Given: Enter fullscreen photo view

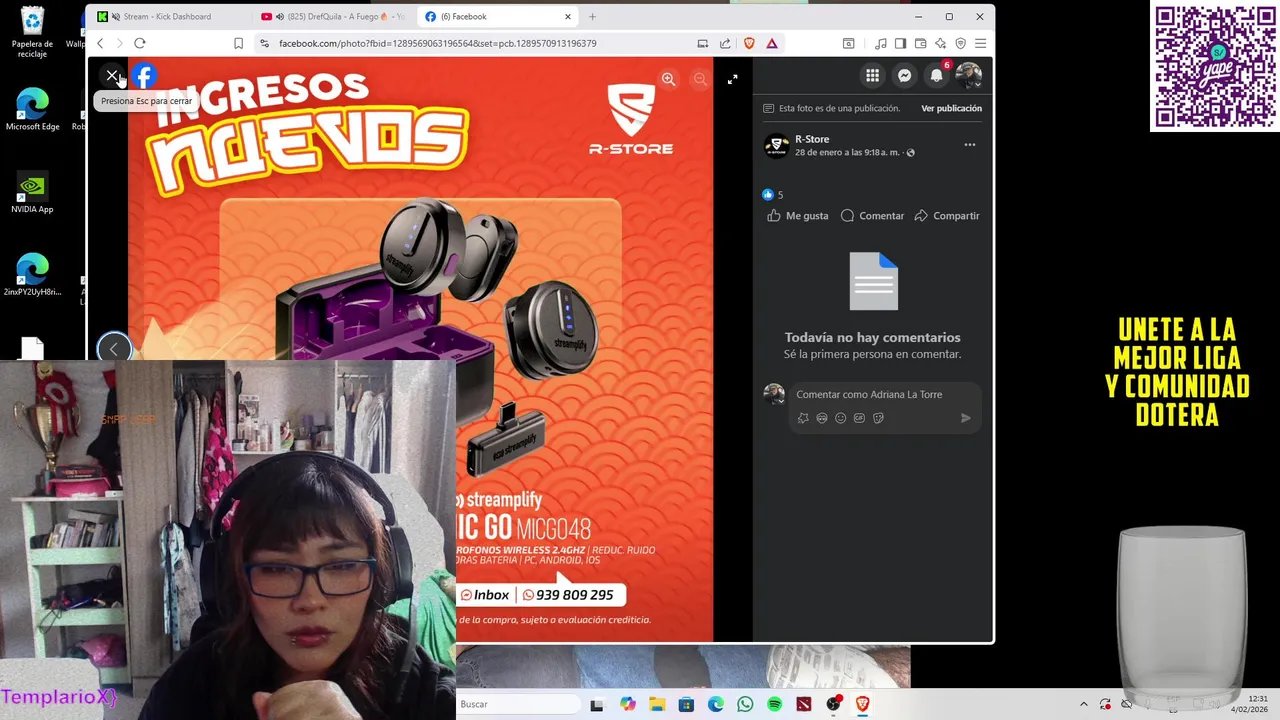Looking at the screenshot, I should point(732,79).
